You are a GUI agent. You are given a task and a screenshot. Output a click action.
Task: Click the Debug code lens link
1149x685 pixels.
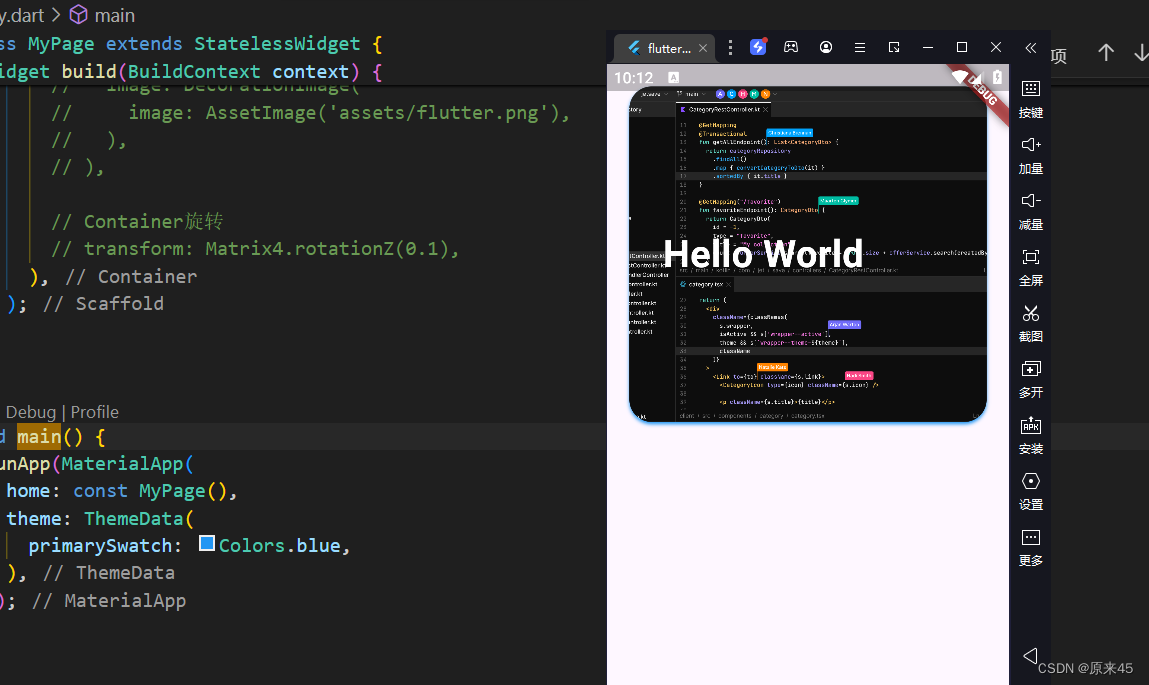click(31, 412)
